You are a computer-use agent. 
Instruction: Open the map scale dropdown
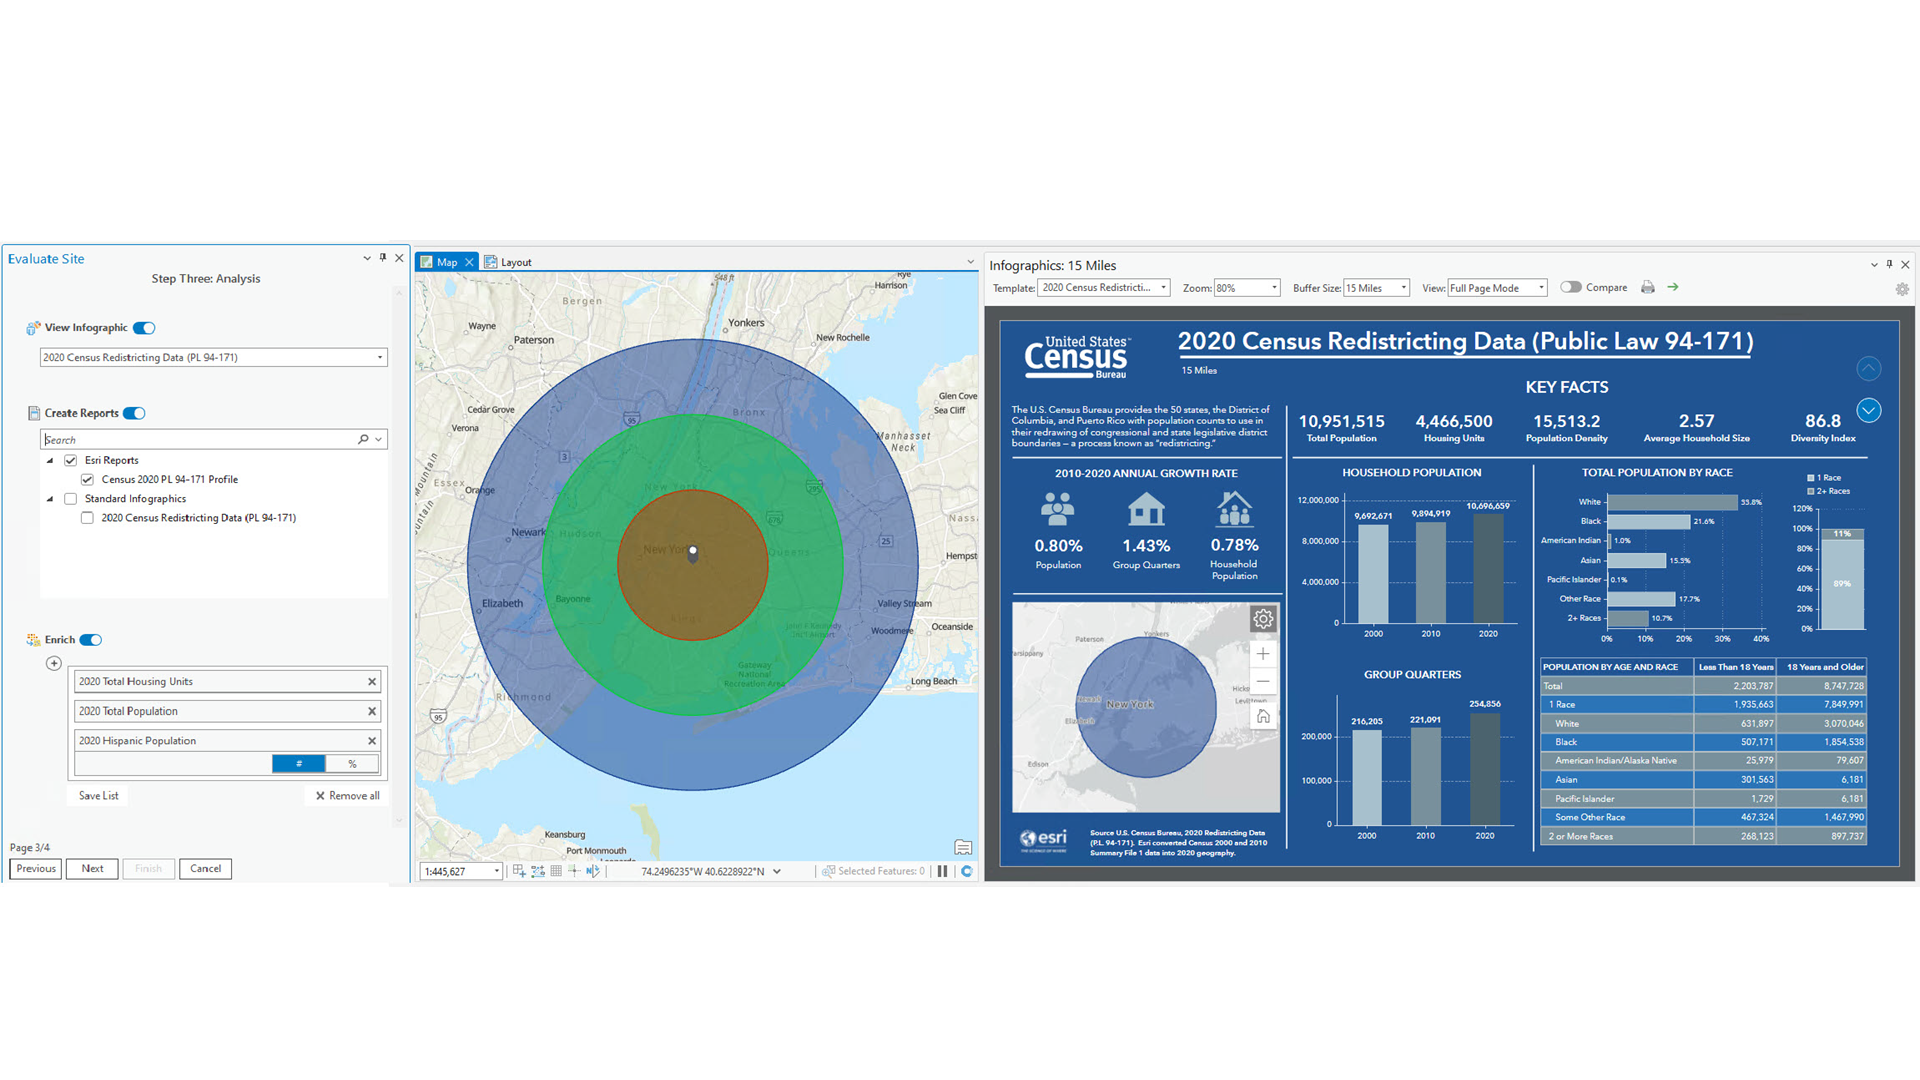[496, 872]
